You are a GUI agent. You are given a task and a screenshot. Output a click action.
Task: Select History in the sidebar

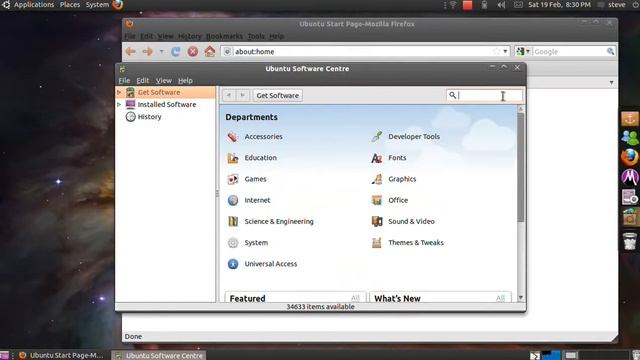[149, 117]
